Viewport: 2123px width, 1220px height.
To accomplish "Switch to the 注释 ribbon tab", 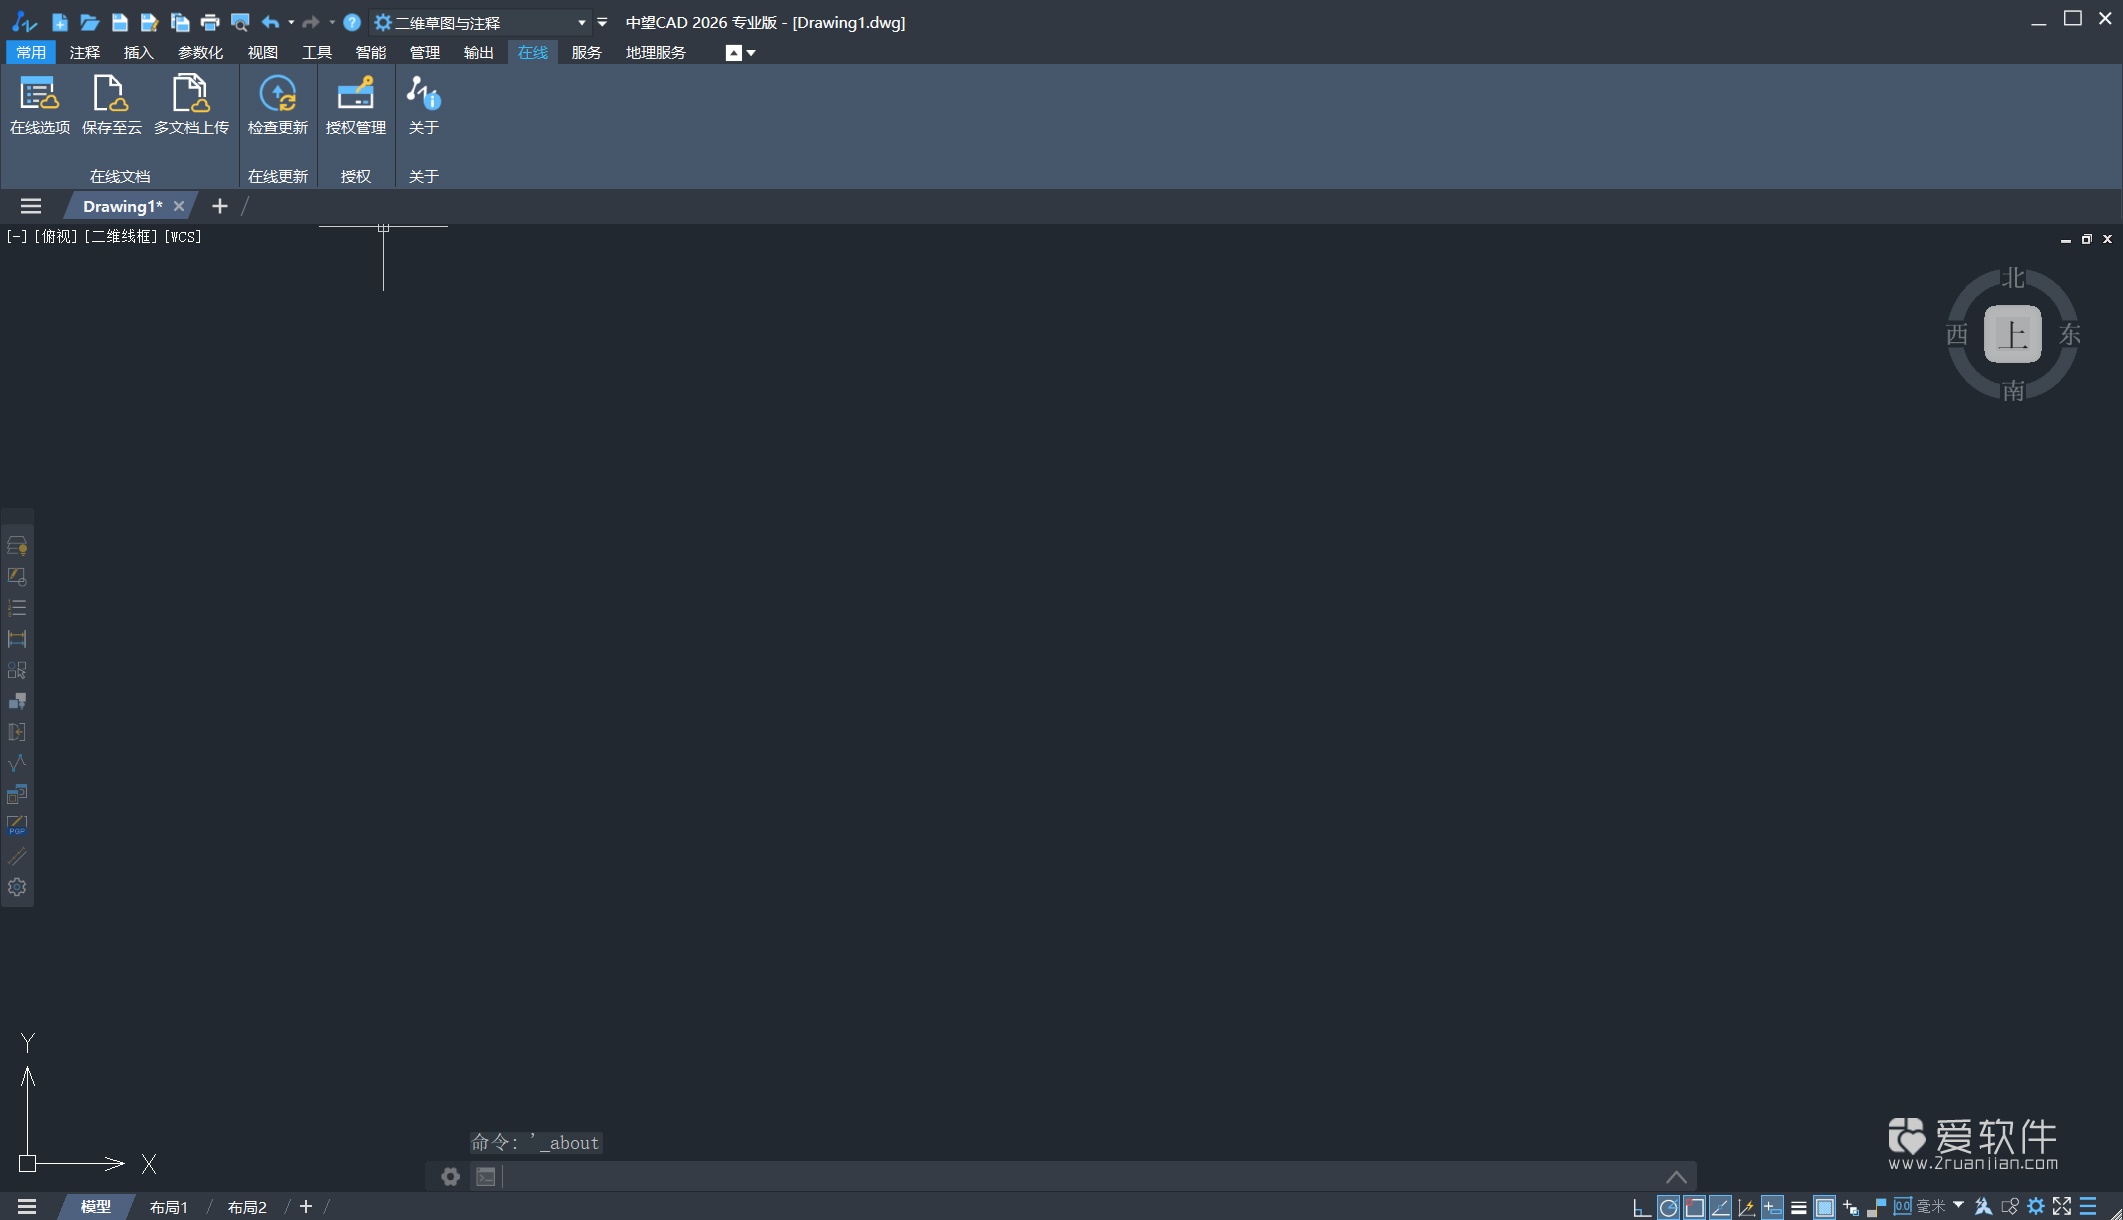I will 84,52.
